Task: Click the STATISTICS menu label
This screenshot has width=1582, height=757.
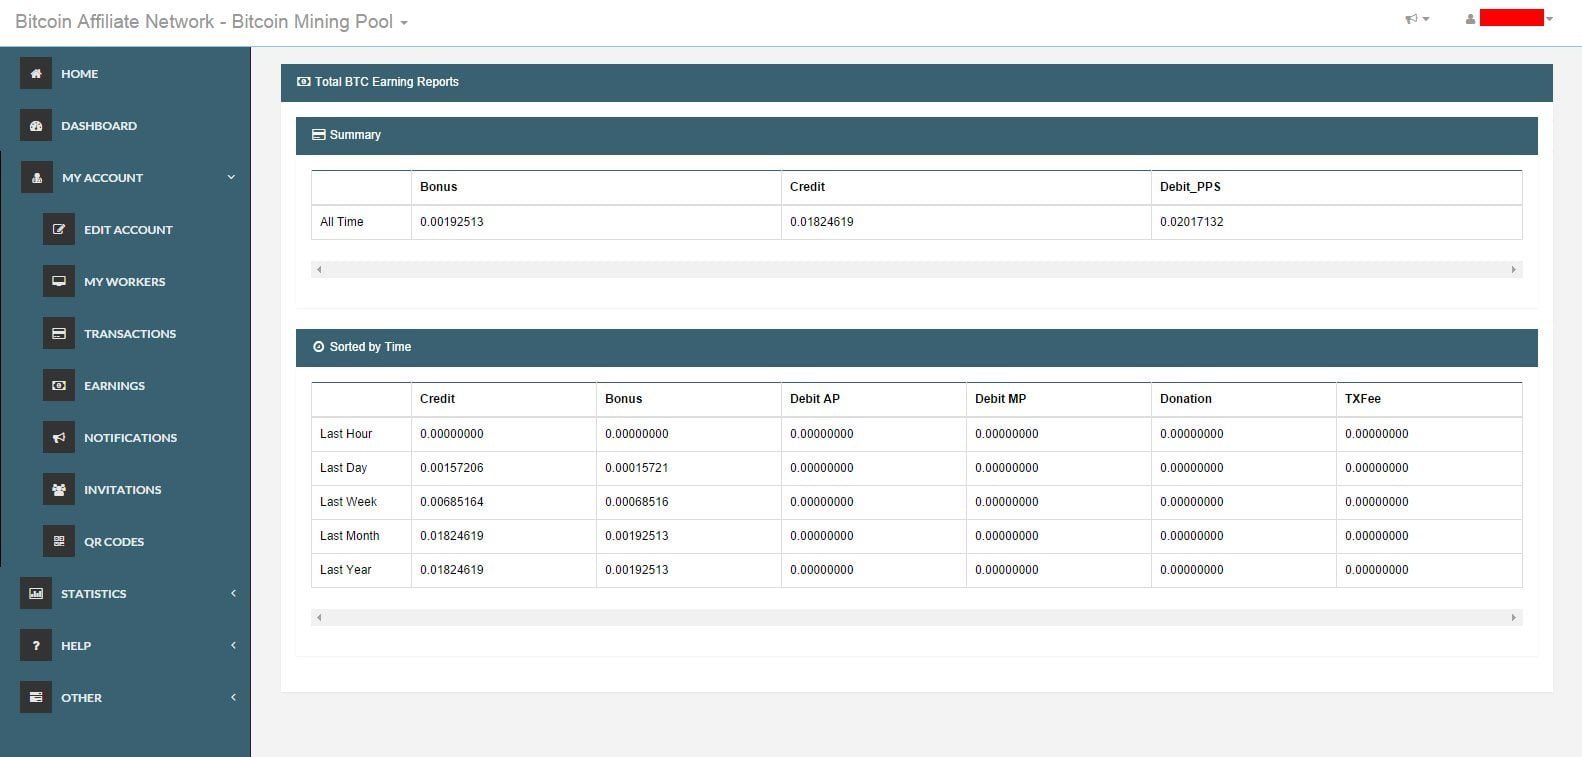Action: click(94, 594)
